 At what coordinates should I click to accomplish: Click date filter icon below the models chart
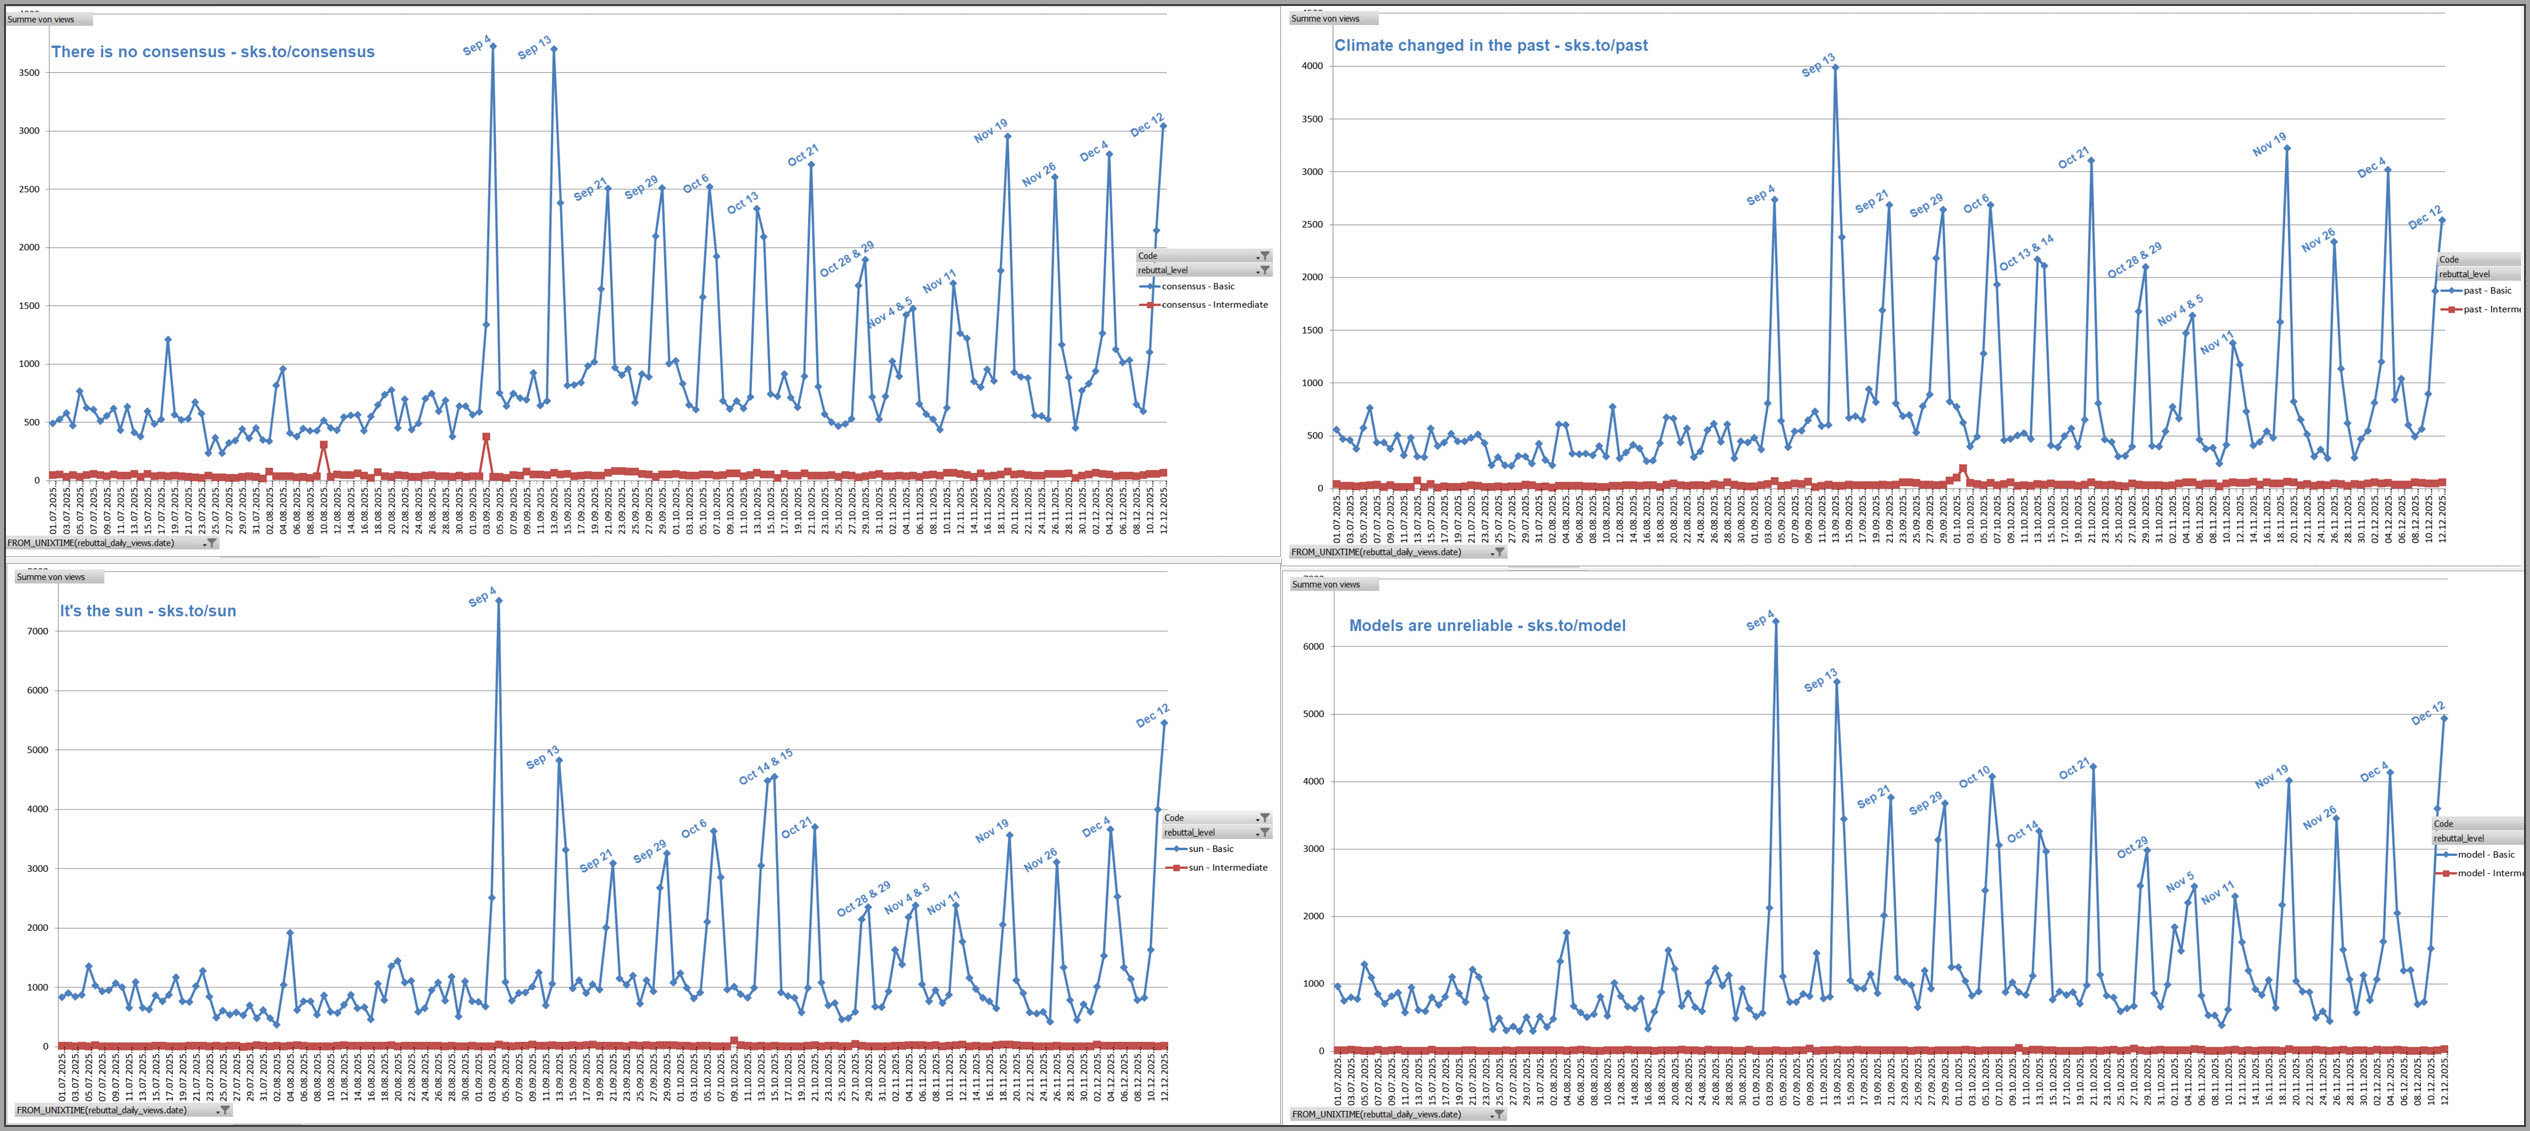tap(1498, 1114)
